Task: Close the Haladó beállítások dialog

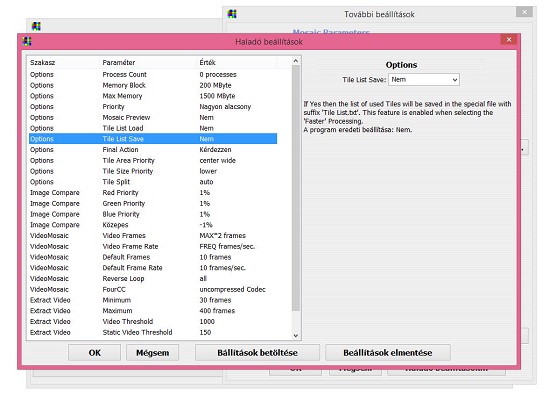Action: [509, 40]
